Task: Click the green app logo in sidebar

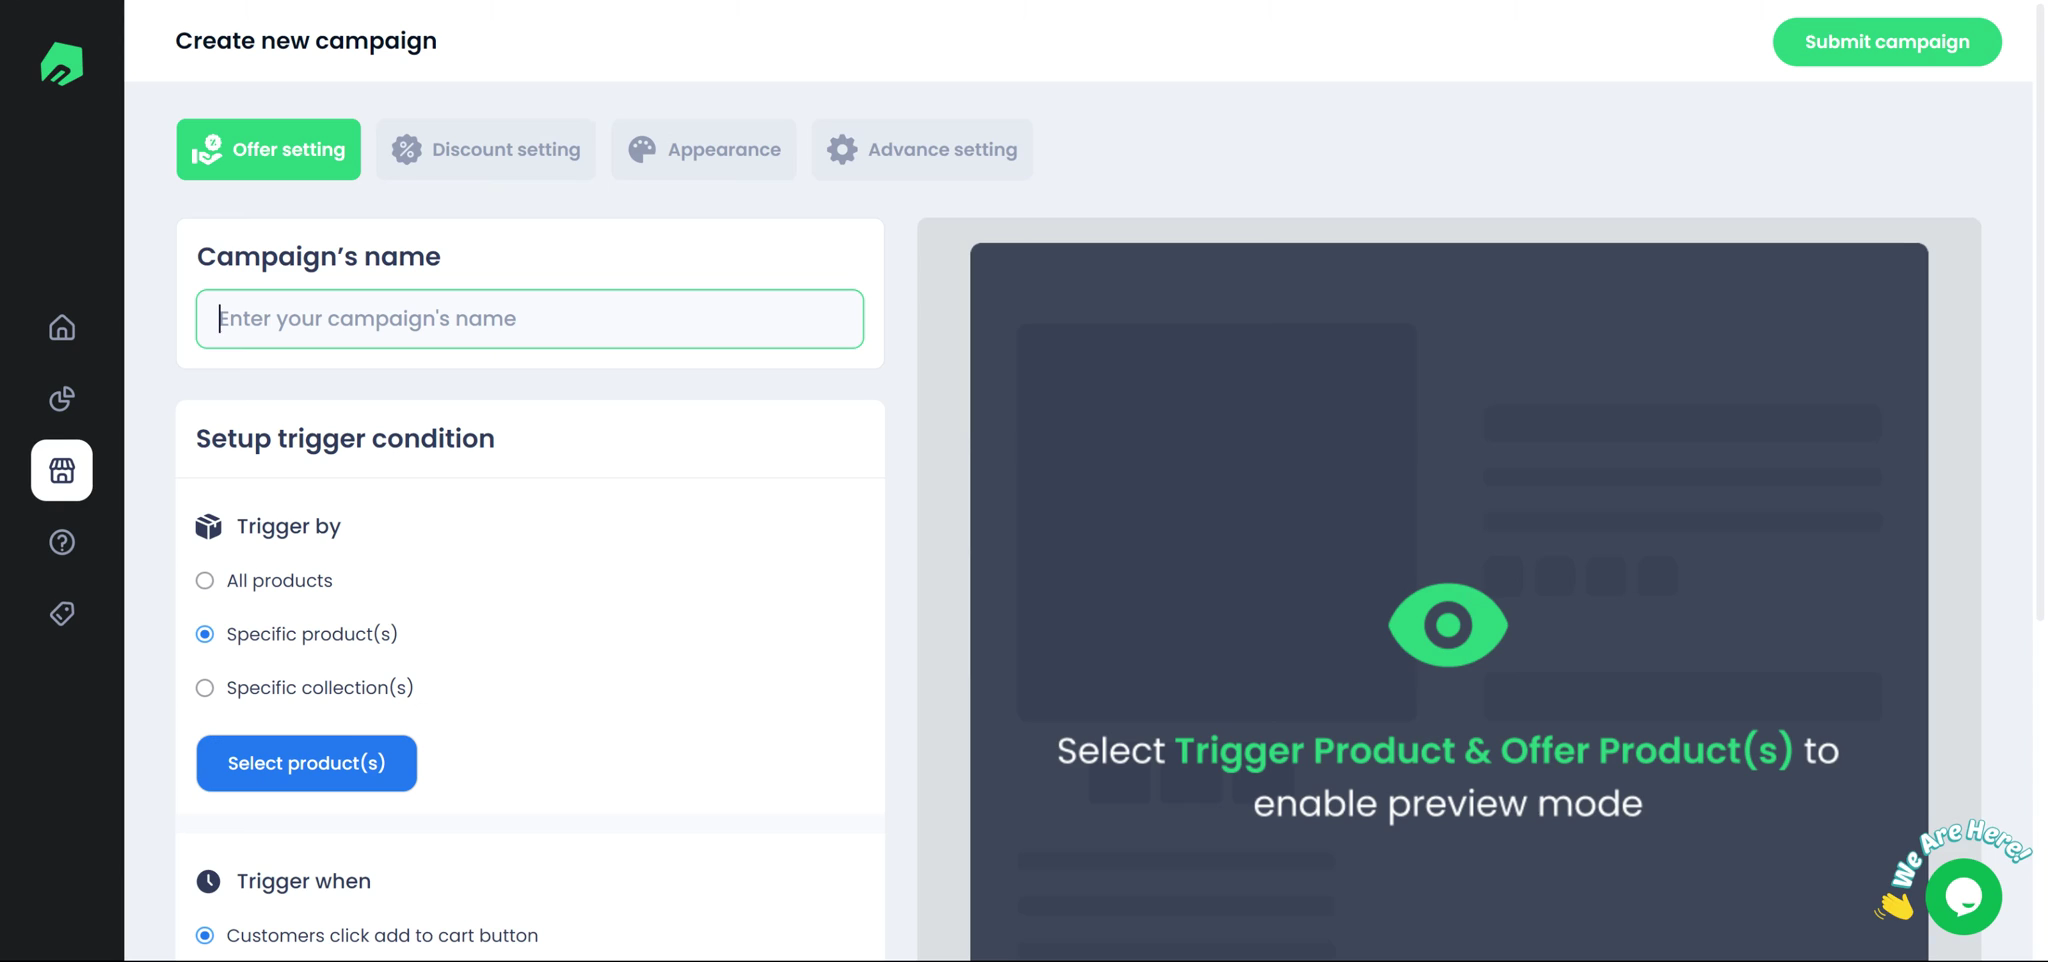Action: 61,63
